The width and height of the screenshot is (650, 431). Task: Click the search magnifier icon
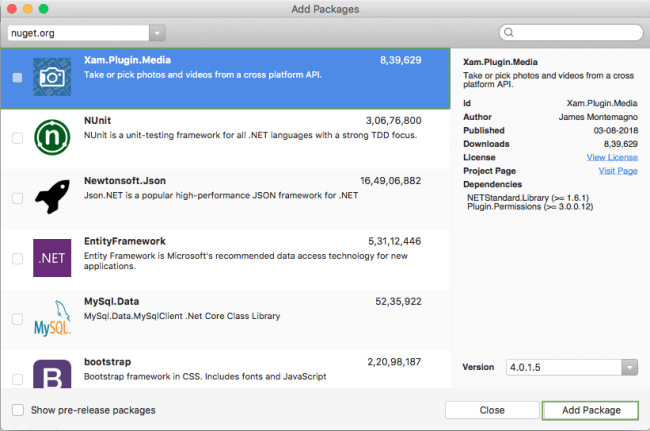pyautogui.click(x=512, y=33)
